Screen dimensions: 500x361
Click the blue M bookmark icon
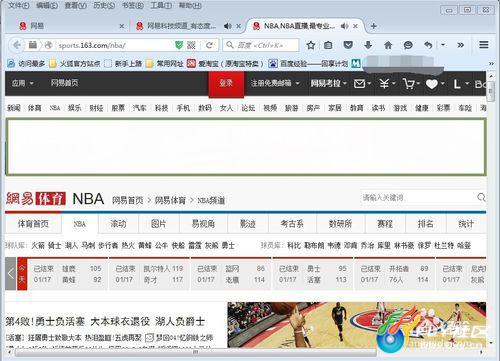coord(356,63)
